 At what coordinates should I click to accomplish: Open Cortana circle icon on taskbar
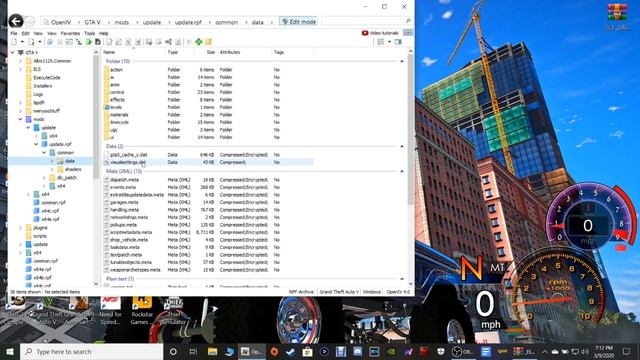click(x=173, y=351)
